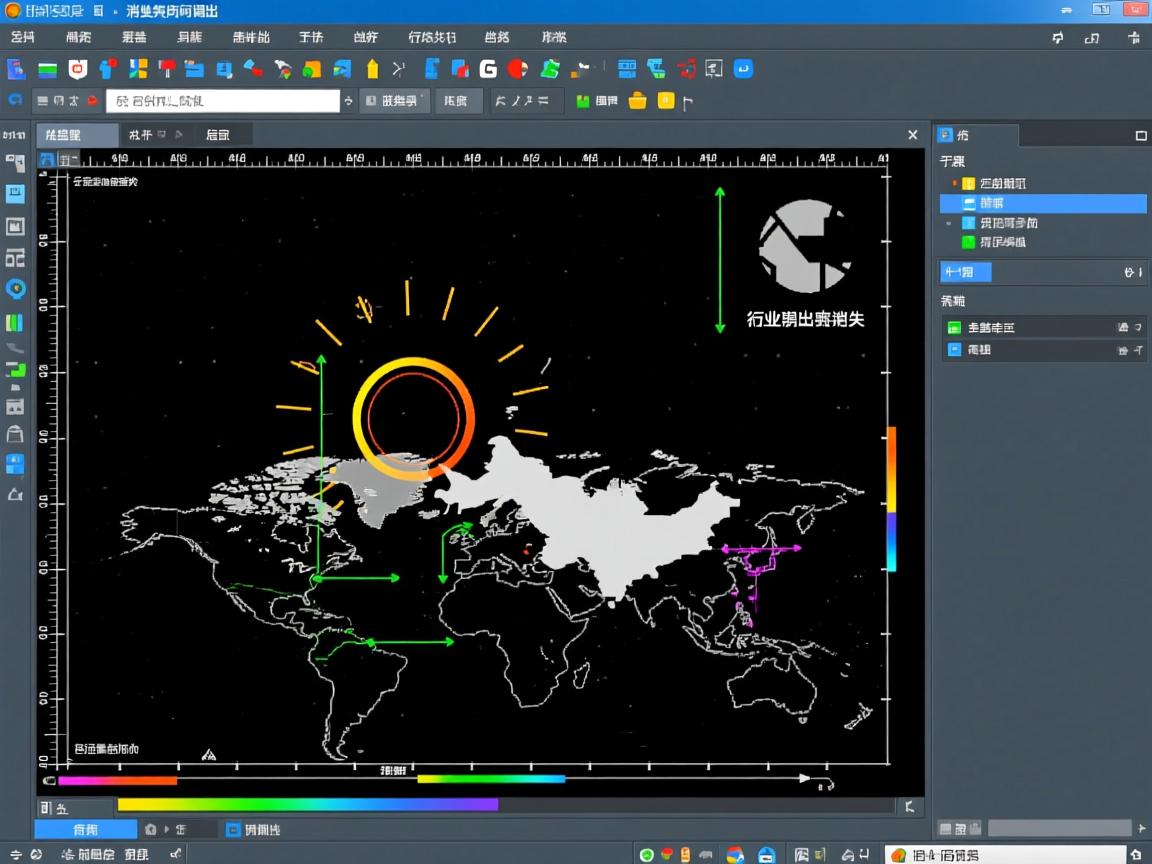Image resolution: width=1152 pixels, height=864 pixels.
Task: Click the white letter G icon in toolbar
Action: (488, 69)
